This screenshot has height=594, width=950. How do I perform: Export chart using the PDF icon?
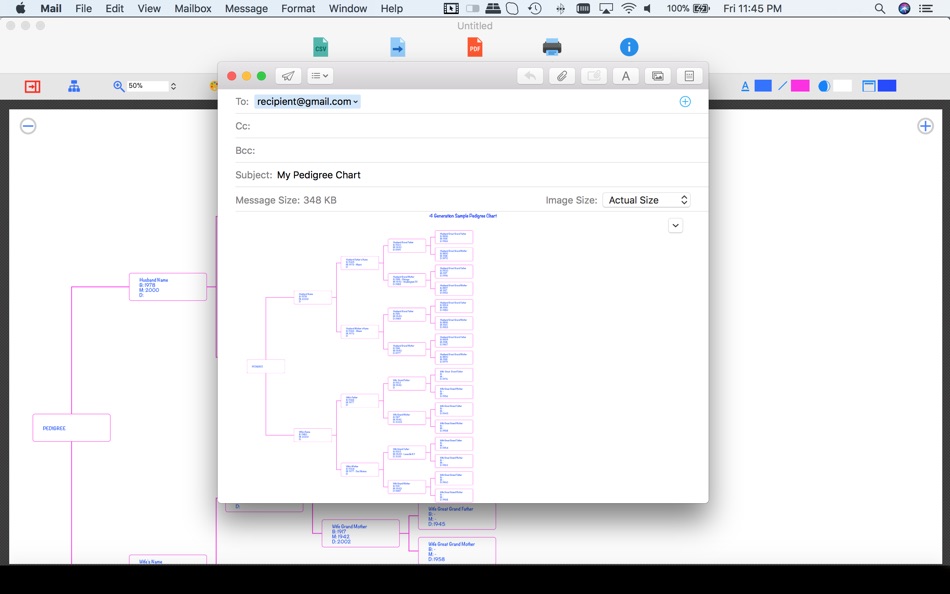point(474,47)
